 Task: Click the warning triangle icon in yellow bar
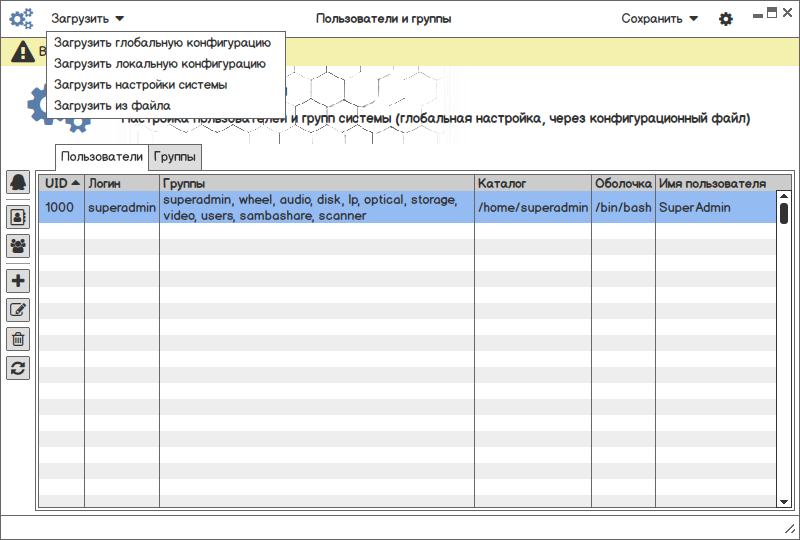point(22,53)
